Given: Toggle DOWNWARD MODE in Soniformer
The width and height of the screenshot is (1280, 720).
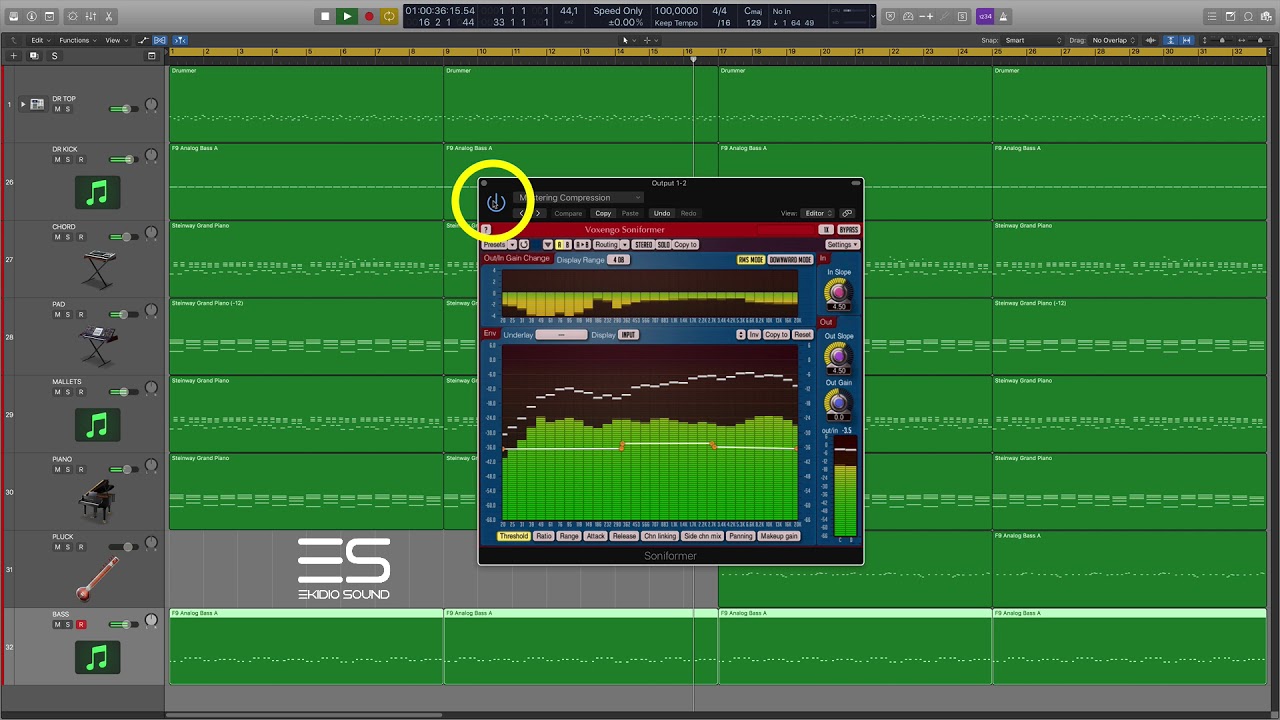Looking at the screenshot, I should [x=790, y=260].
